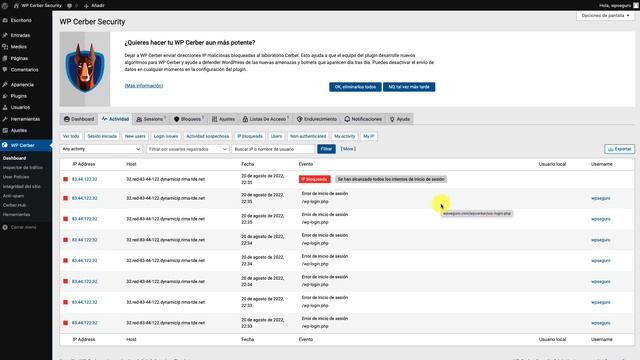Open 'User Policies' in the WP Cerber submenu
Image resolution: width=640 pixels, height=360 pixels.
point(16,177)
